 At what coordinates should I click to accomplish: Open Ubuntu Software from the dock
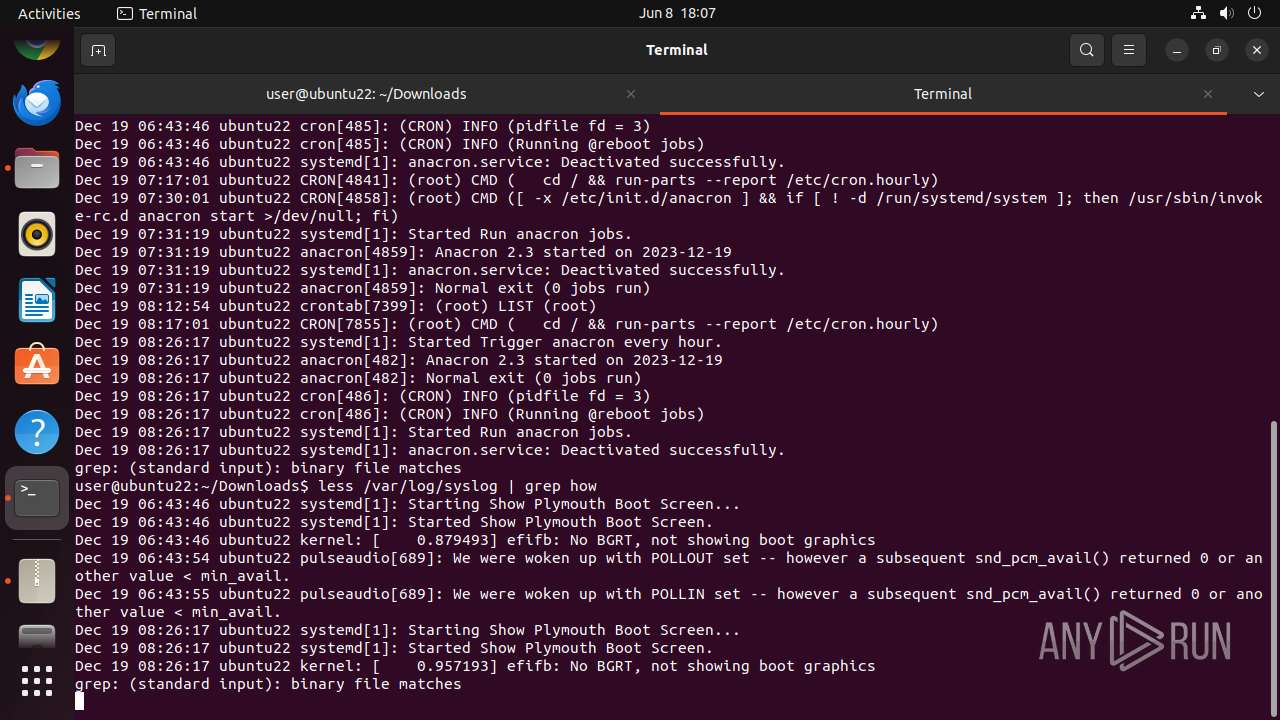[x=37, y=366]
